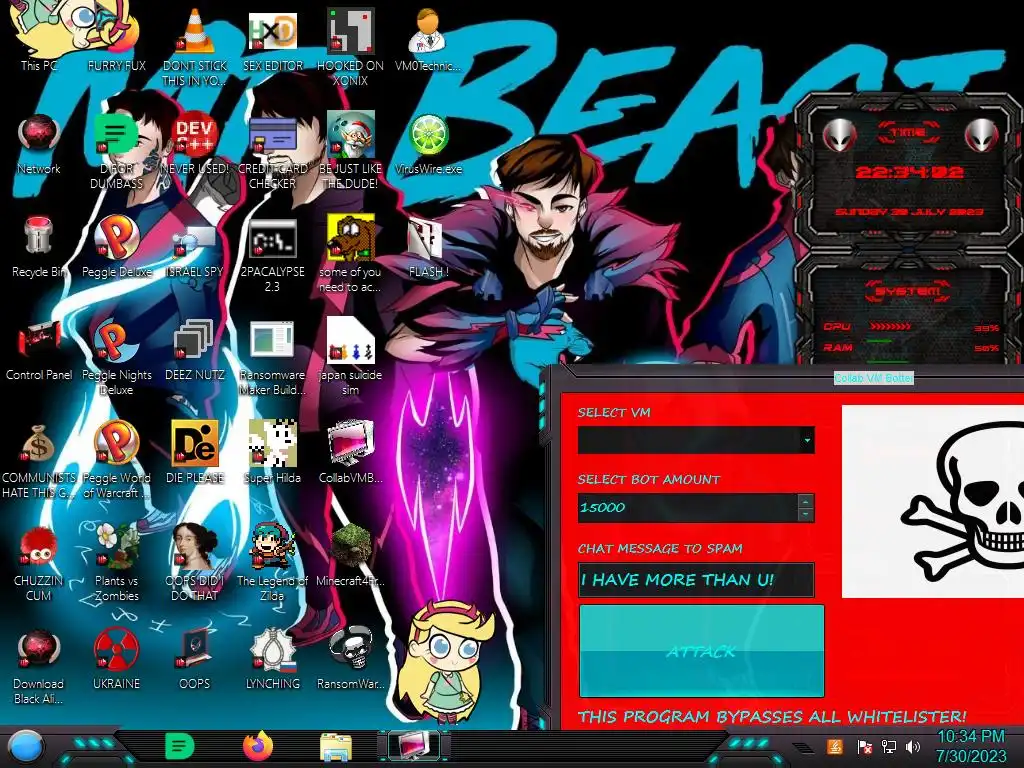
Task: Click the orange Java tray icon
Action: point(835,746)
